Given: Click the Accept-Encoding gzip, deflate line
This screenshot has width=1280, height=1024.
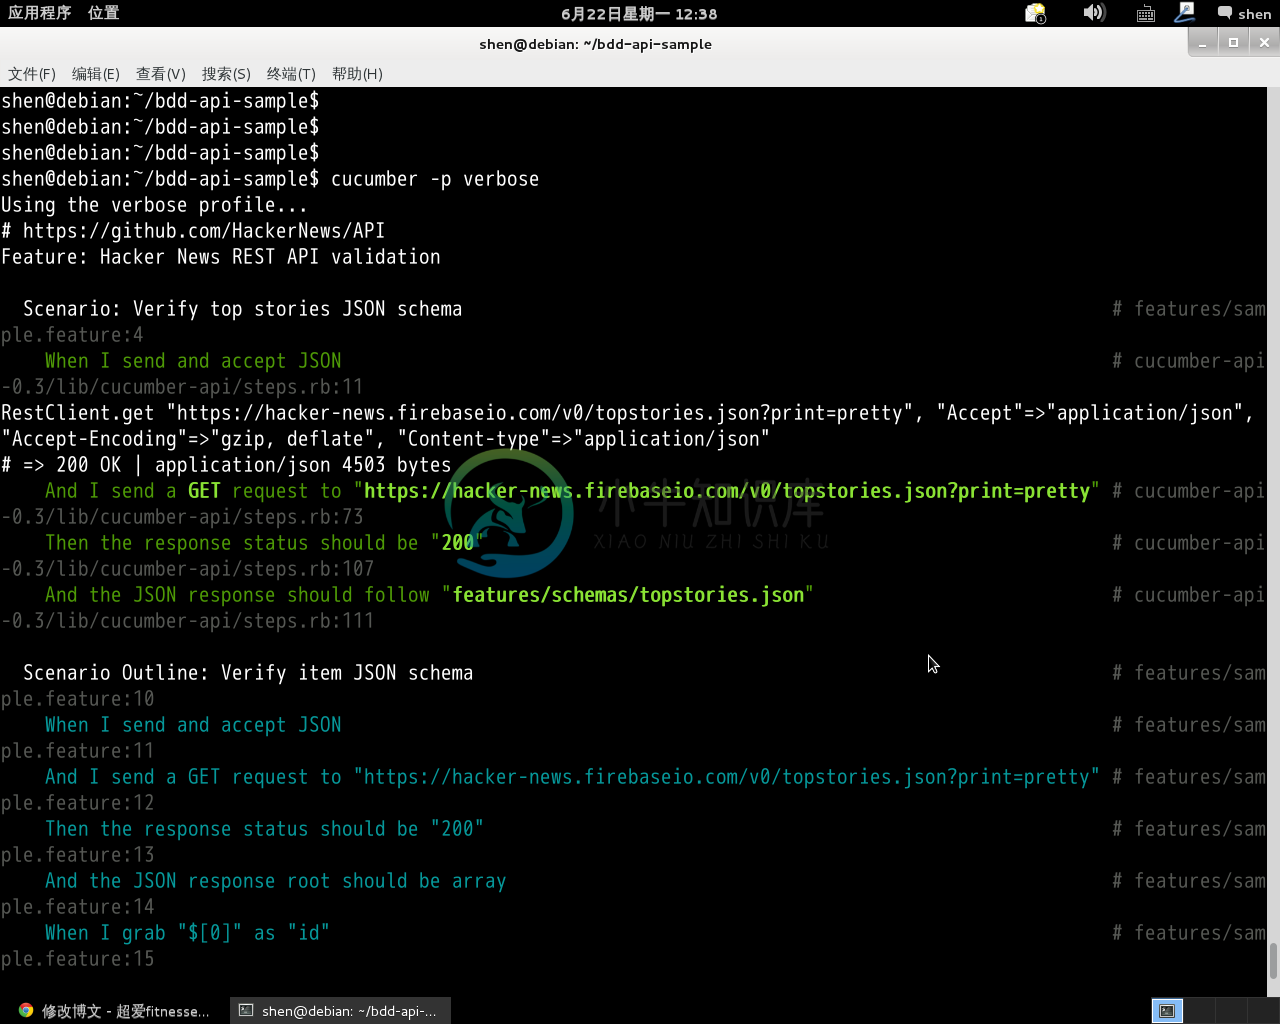Looking at the screenshot, I should tap(385, 439).
